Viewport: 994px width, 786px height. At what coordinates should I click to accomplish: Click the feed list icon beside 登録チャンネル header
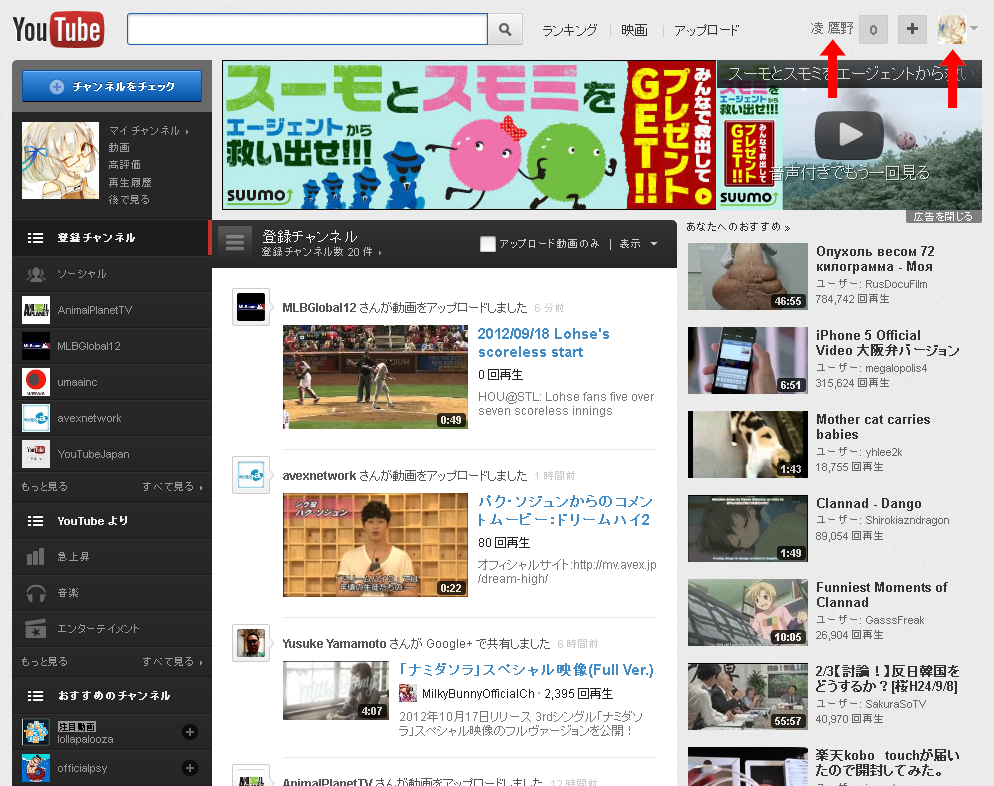point(235,243)
